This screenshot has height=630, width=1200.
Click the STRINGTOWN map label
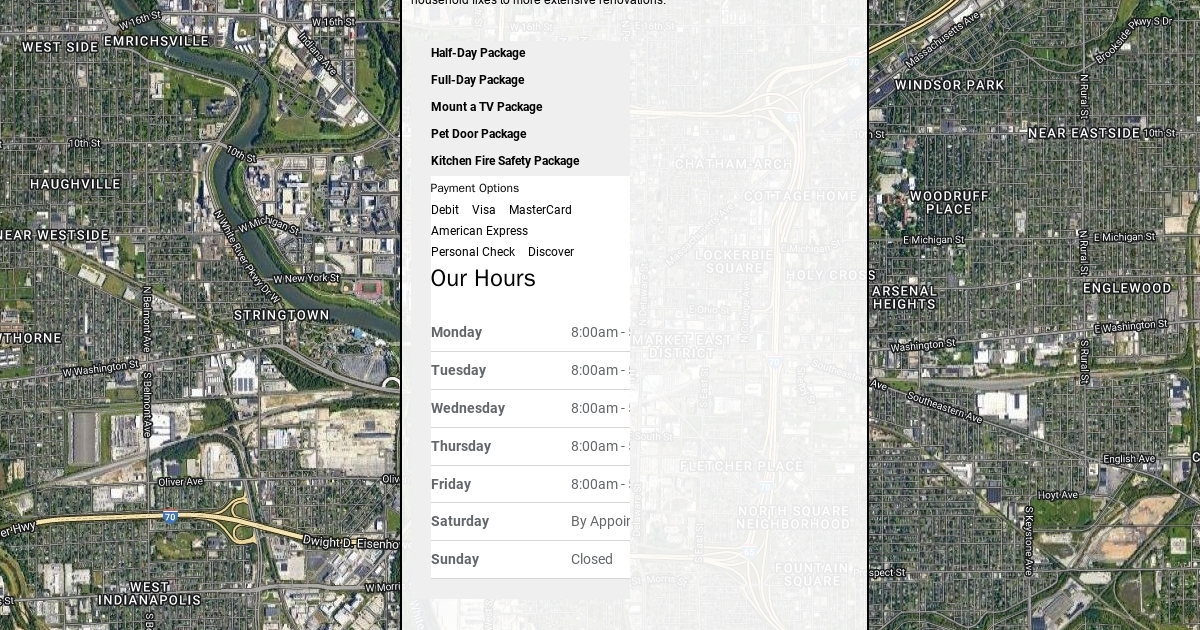(281, 315)
